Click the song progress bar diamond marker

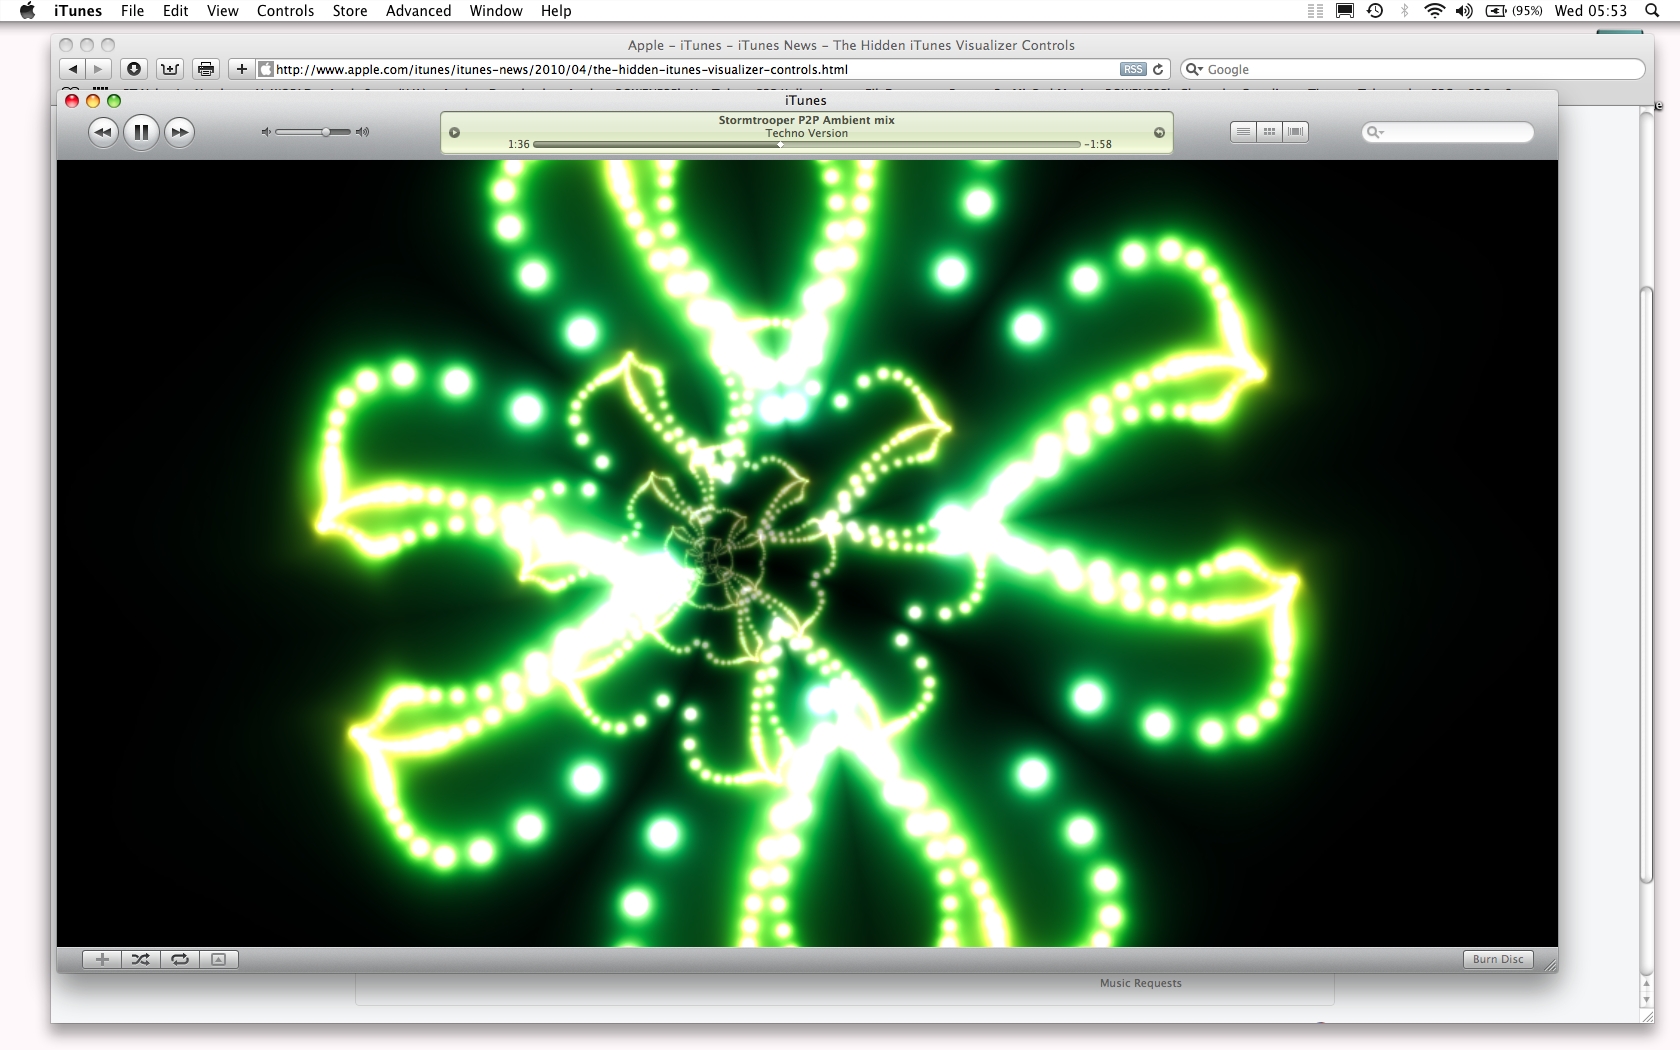(x=780, y=145)
